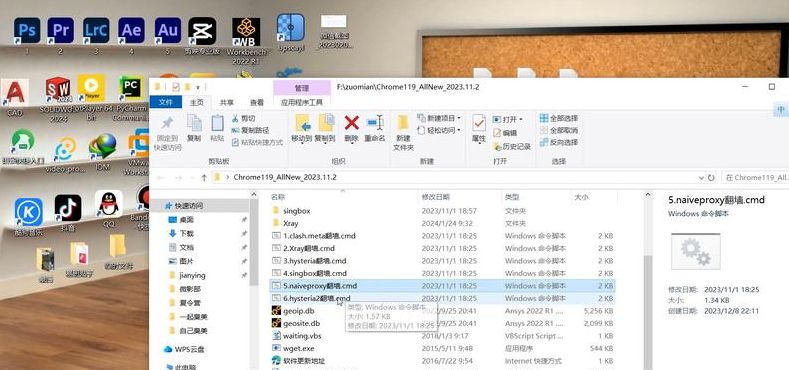Click the Move to icon
The image size is (789, 370).
pyautogui.click(x=302, y=123)
